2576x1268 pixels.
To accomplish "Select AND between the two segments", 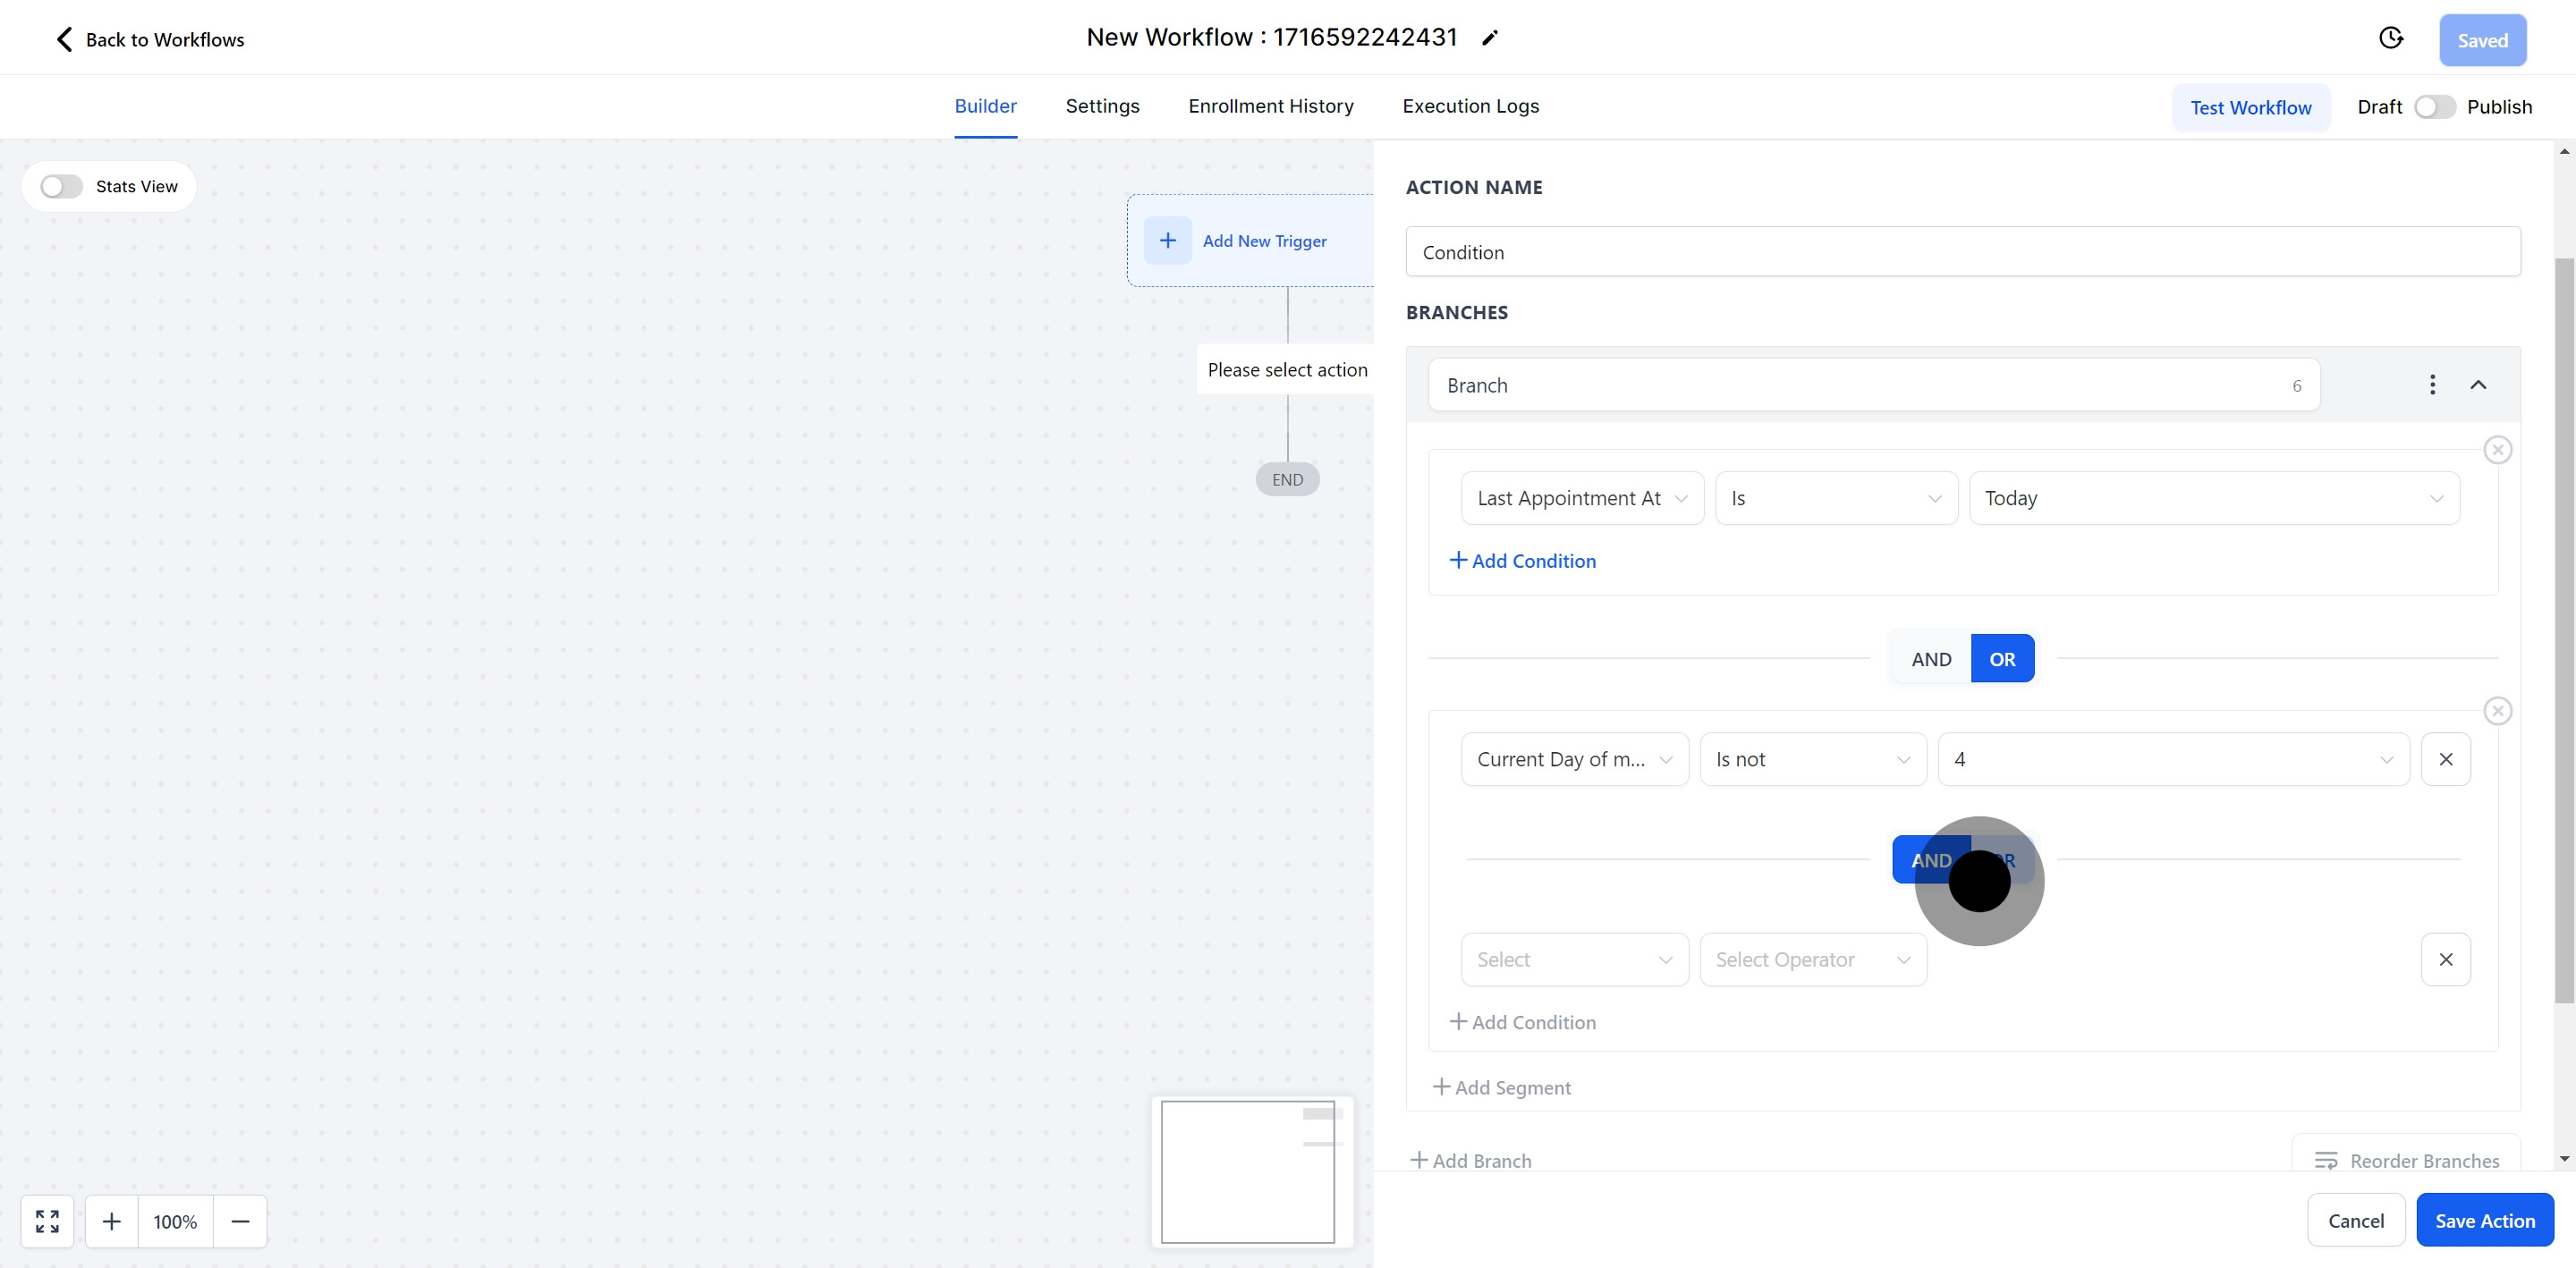I will click(x=1930, y=659).
